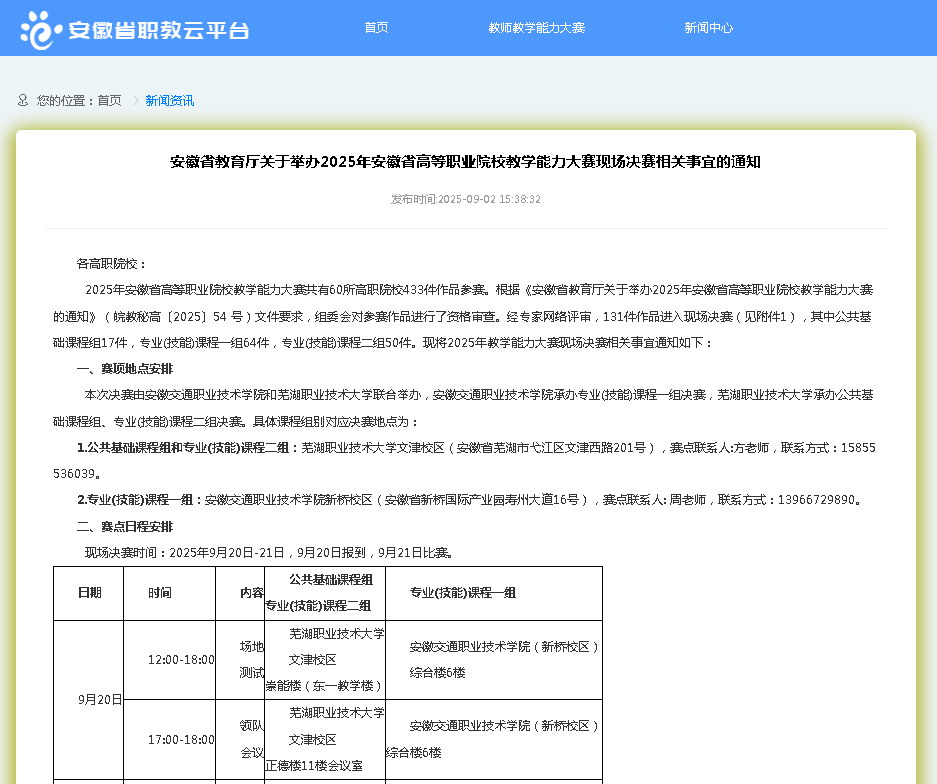Select the 专业(技能)课程一组 table header cell

(463, 593)
